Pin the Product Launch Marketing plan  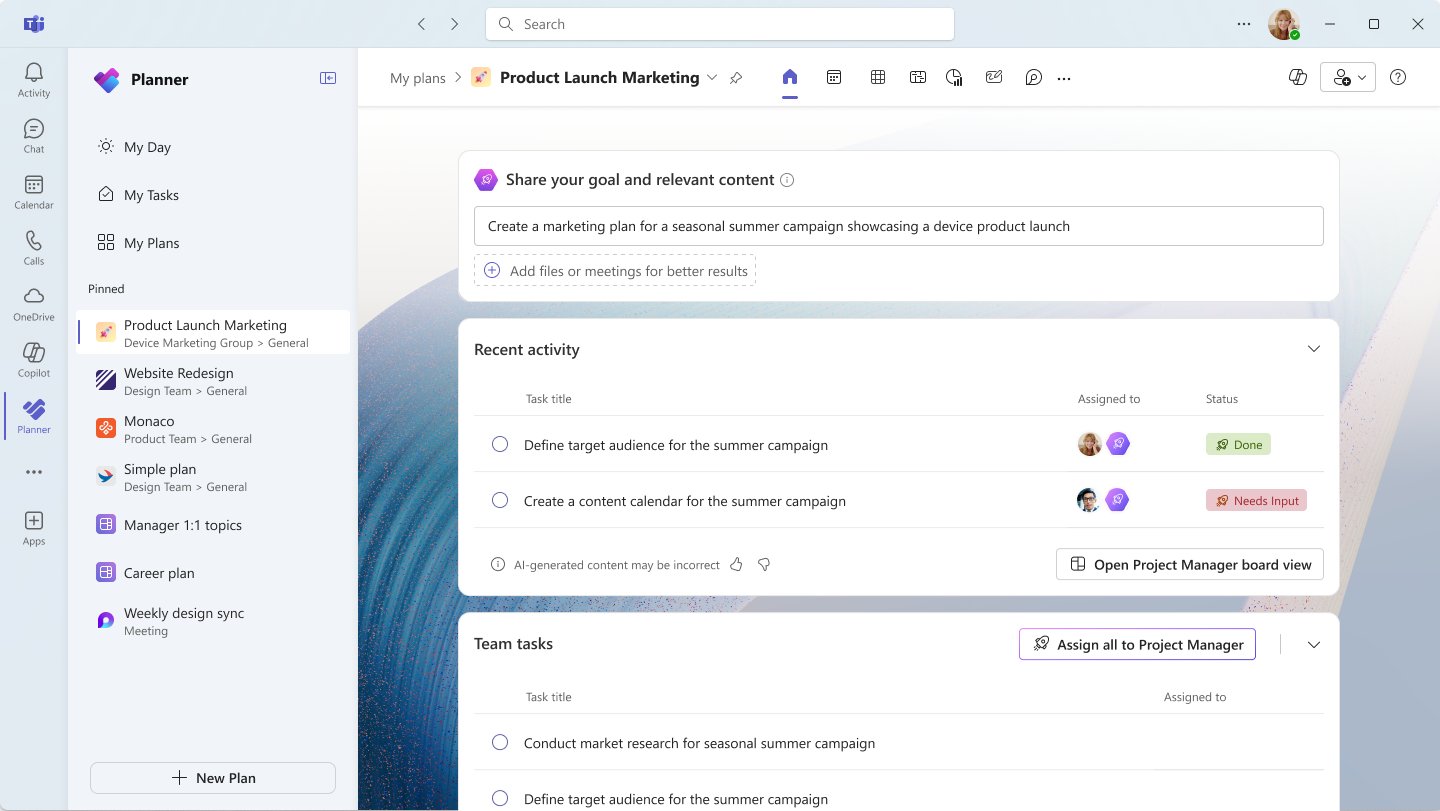pos(736,78)
